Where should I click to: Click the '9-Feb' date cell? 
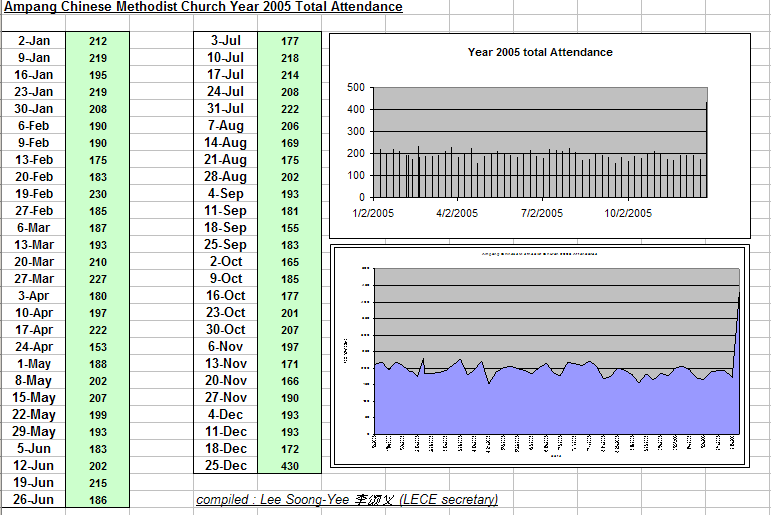[34, 143]
